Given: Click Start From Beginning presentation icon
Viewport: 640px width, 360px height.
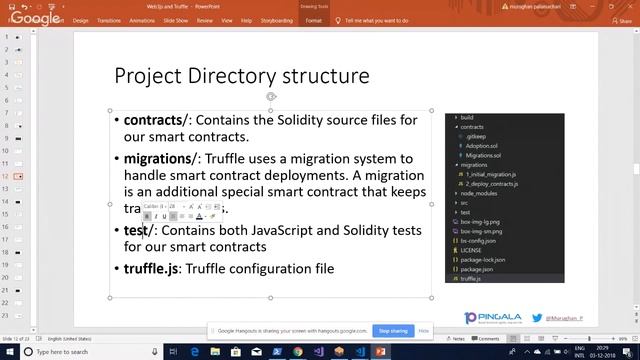Looking at the screenshot, I should pyautogui.click(x=51, y=7).
